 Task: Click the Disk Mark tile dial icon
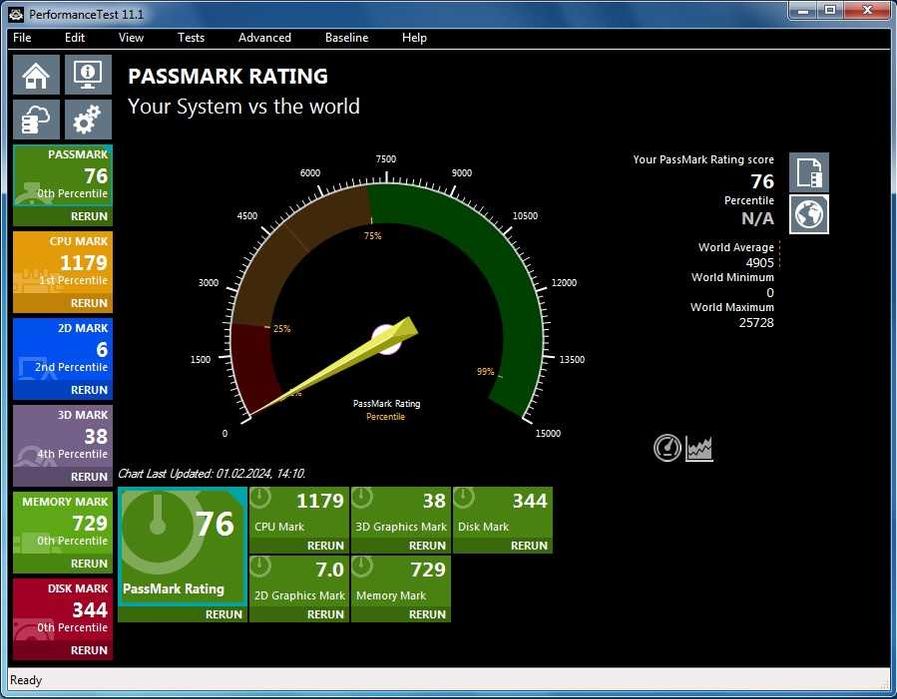tap(464, 497)
